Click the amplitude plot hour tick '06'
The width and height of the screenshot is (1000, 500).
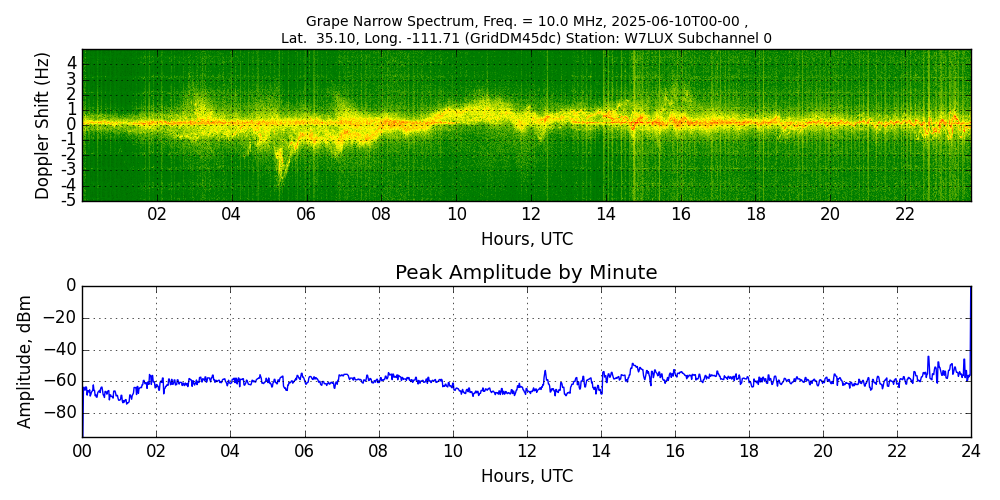[x=305, y=452]
